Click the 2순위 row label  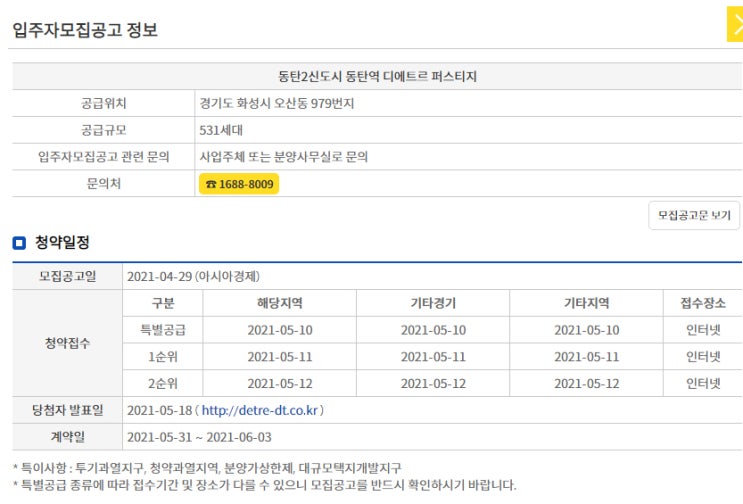(x=163, y=384)
